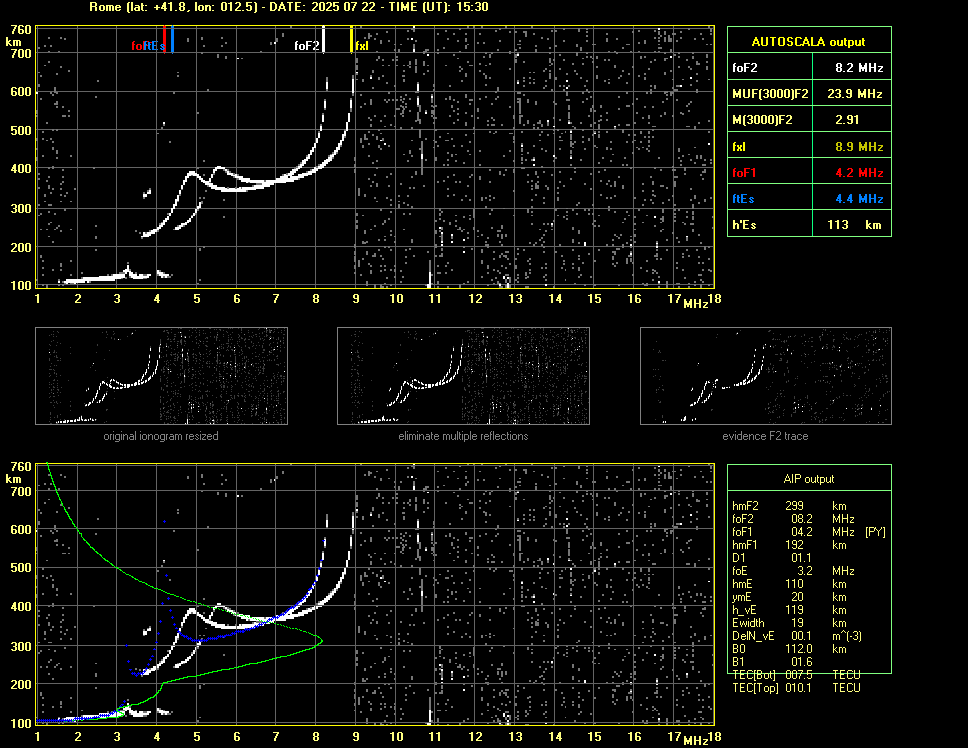Select the 8.9 MHz fxI value
This screenshot has height=748, width=968.
click(852, 146)
